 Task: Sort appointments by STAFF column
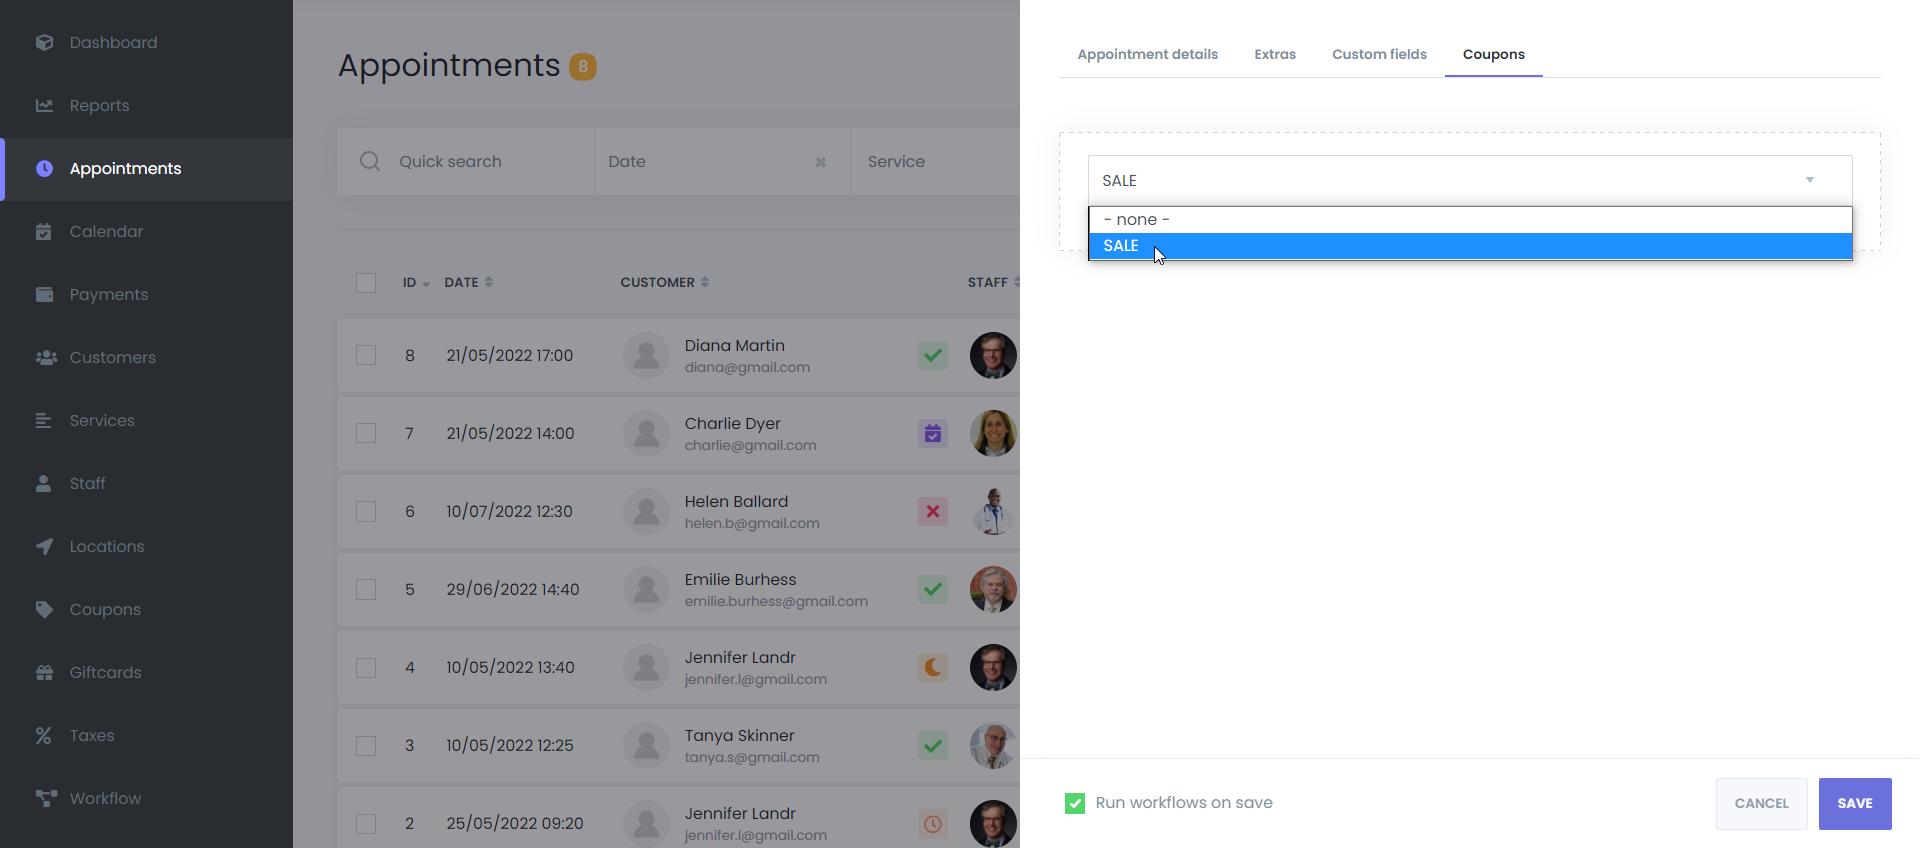point(994,283)
